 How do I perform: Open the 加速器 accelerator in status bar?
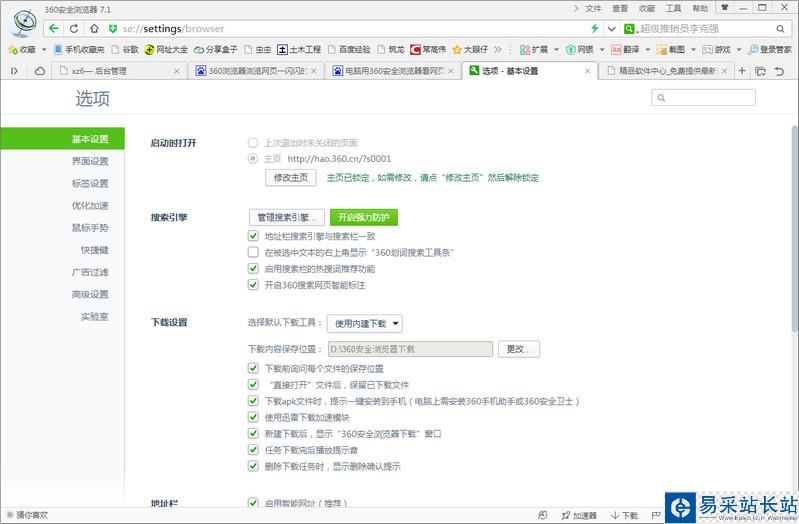click(579, 515)
